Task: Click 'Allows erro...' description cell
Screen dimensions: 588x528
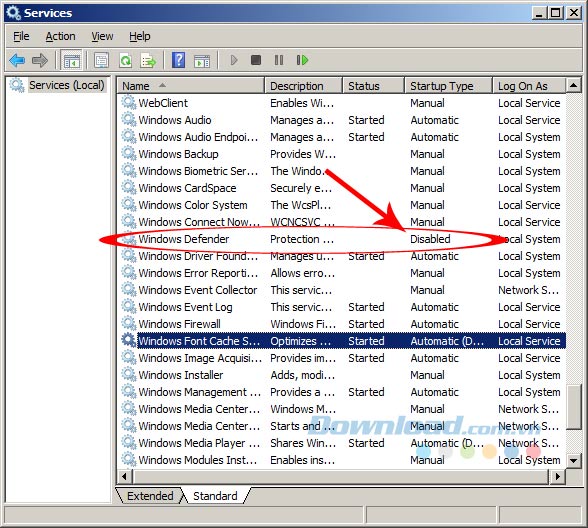Action: pyautogui.click(x=303, y=273)
